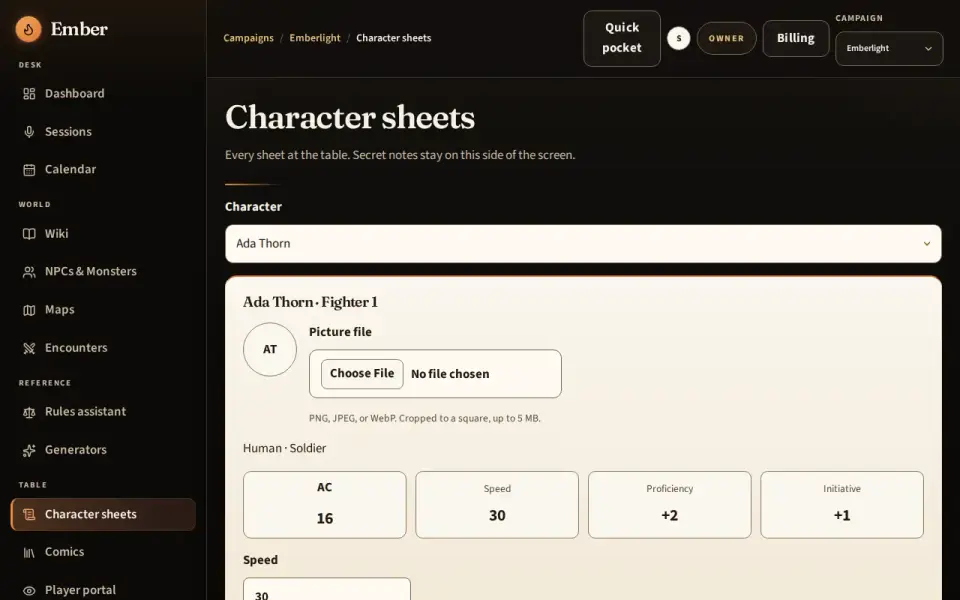Open the Dashboard page
The image size is (960, 600).
103,94
